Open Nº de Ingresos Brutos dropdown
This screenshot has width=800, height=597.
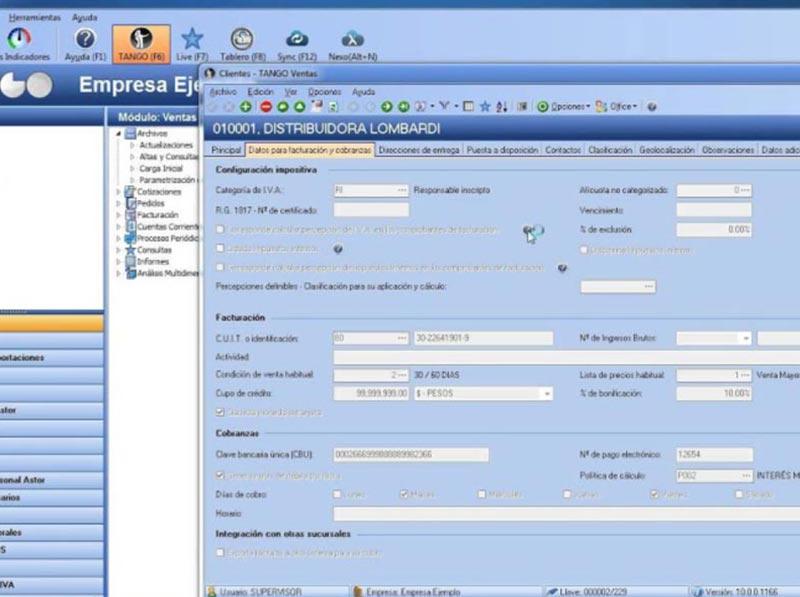coord(746,338)
